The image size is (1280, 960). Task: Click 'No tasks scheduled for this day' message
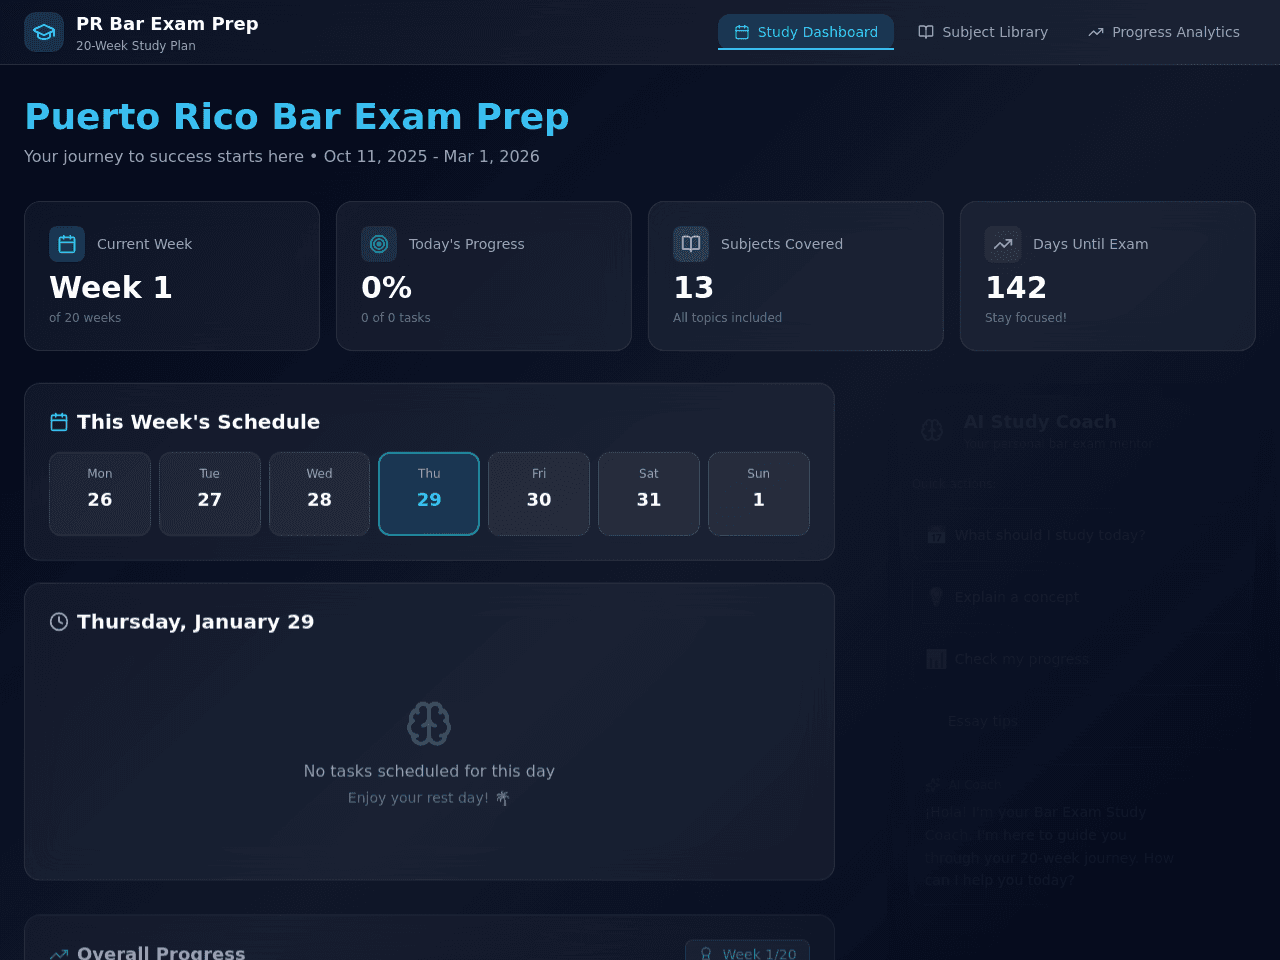point(429,771)
